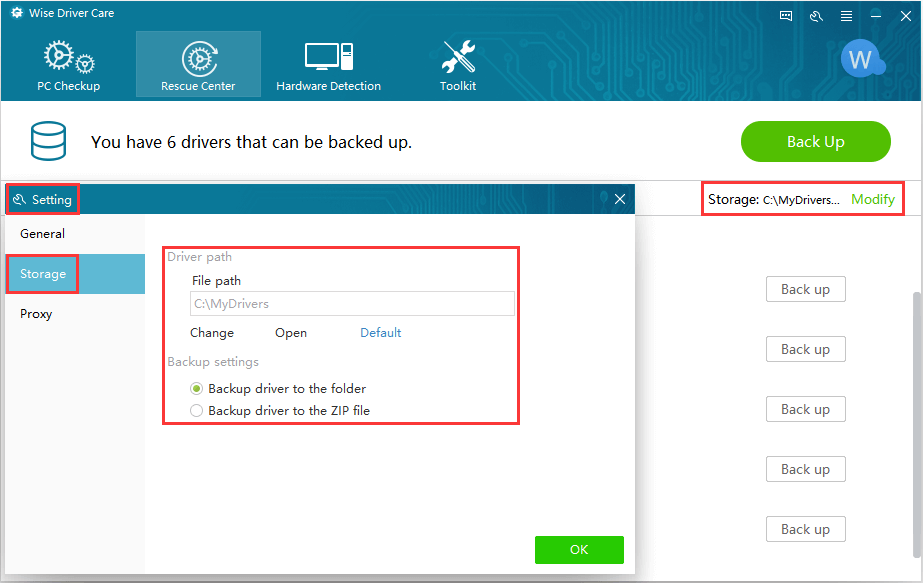Click the W user avatar icon
The width and height of the screenshot is (923, 583).
(x=862, y=59)
